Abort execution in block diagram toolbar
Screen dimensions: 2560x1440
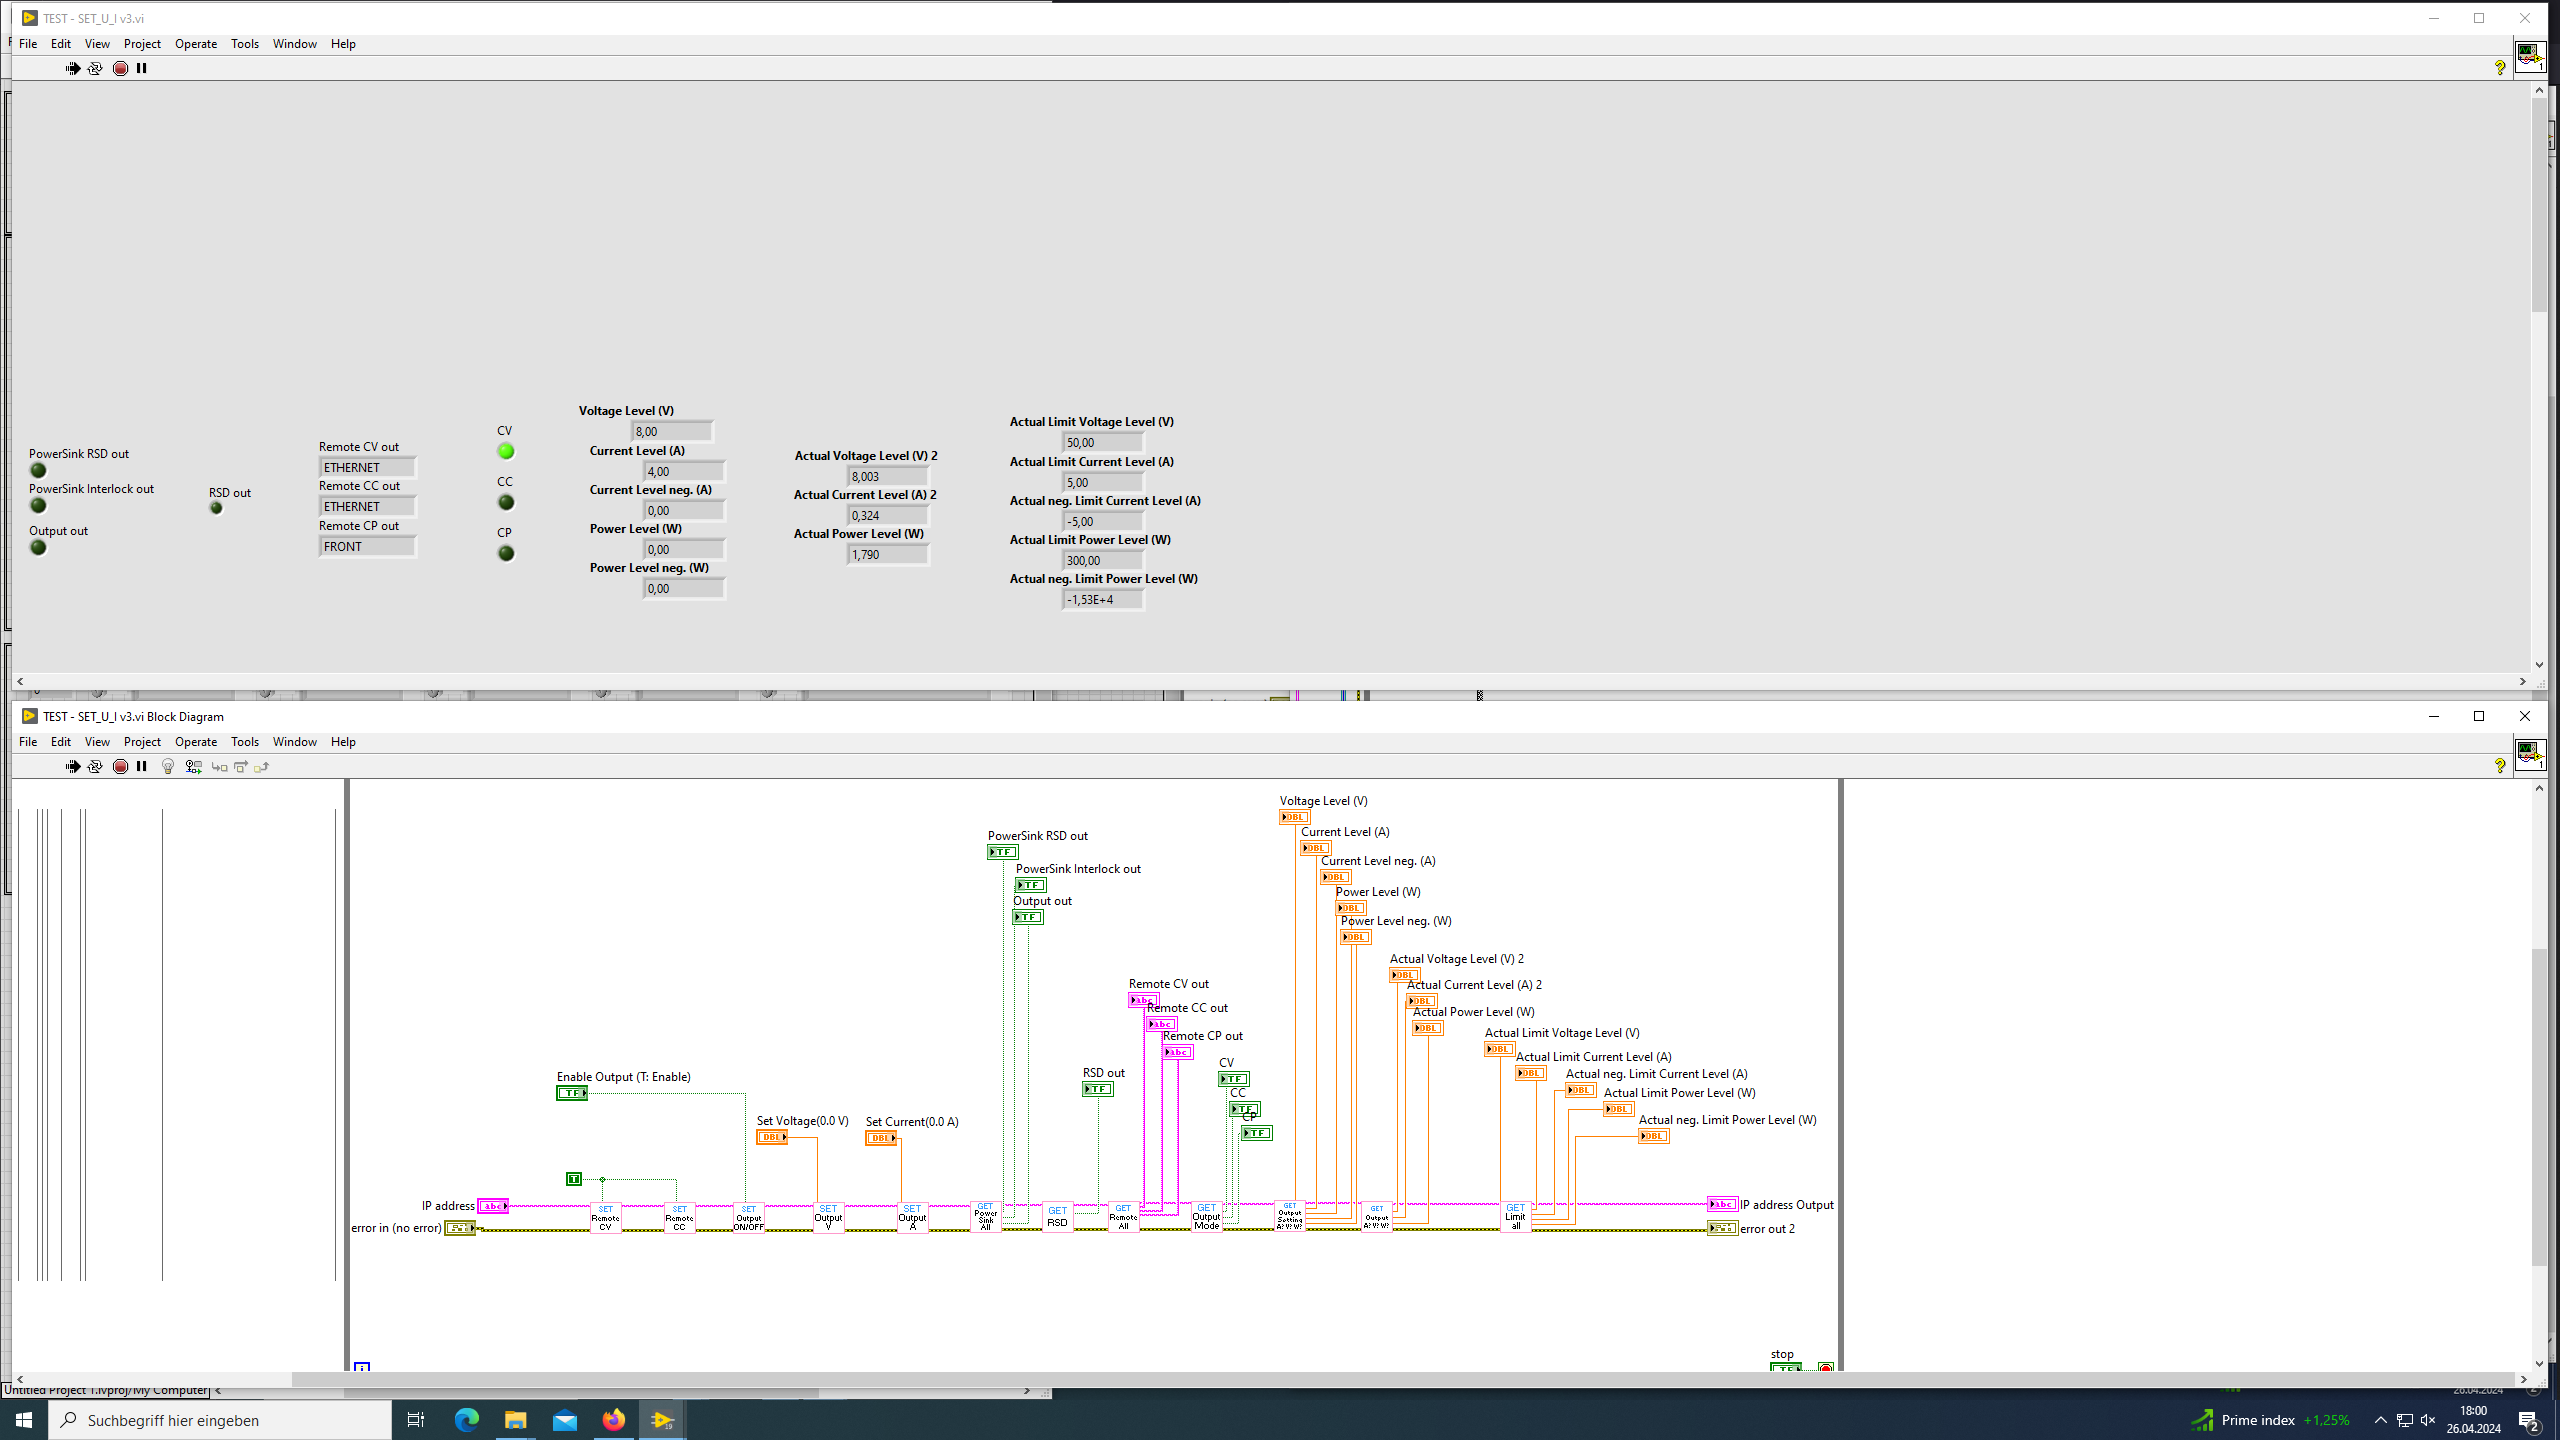120,766
